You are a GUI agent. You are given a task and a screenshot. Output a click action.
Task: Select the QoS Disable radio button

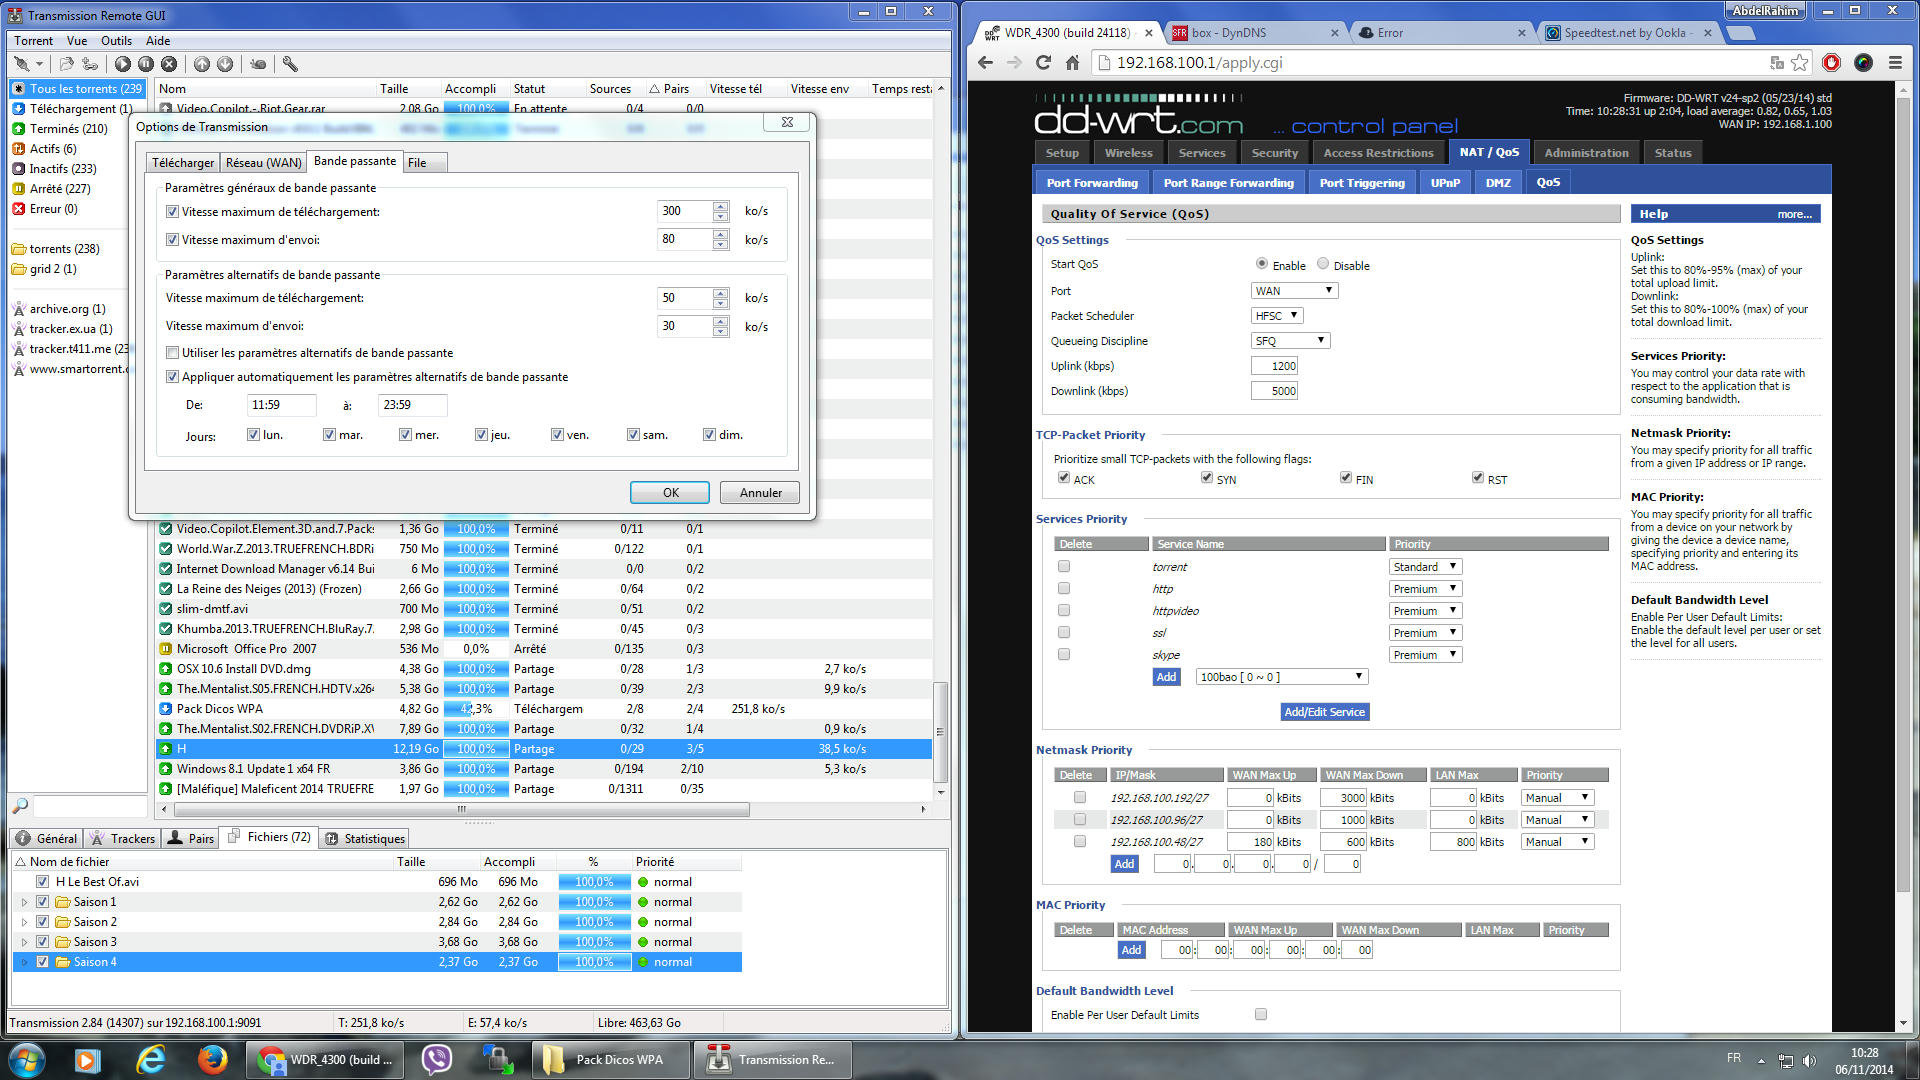click(x=1323, y=264)
